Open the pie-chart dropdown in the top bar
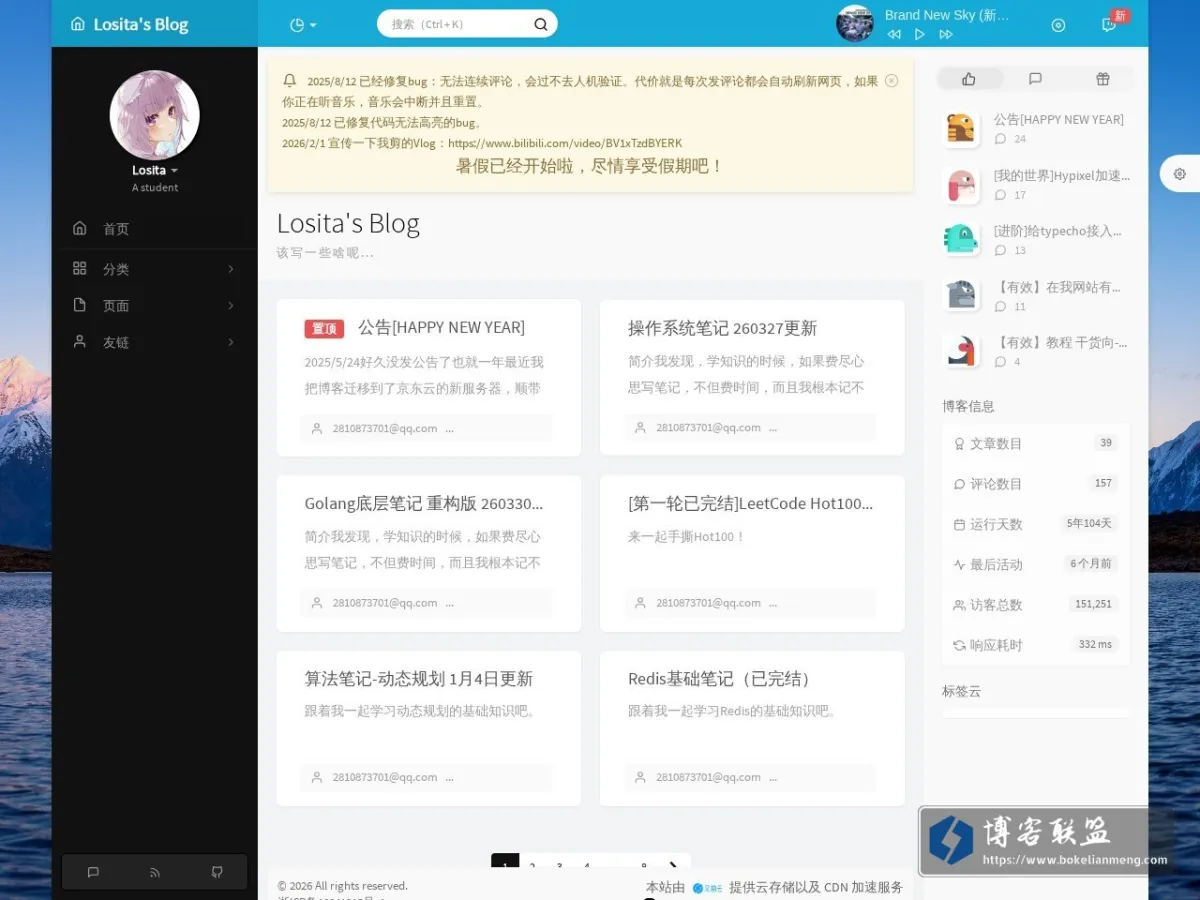 click(302, 25)
